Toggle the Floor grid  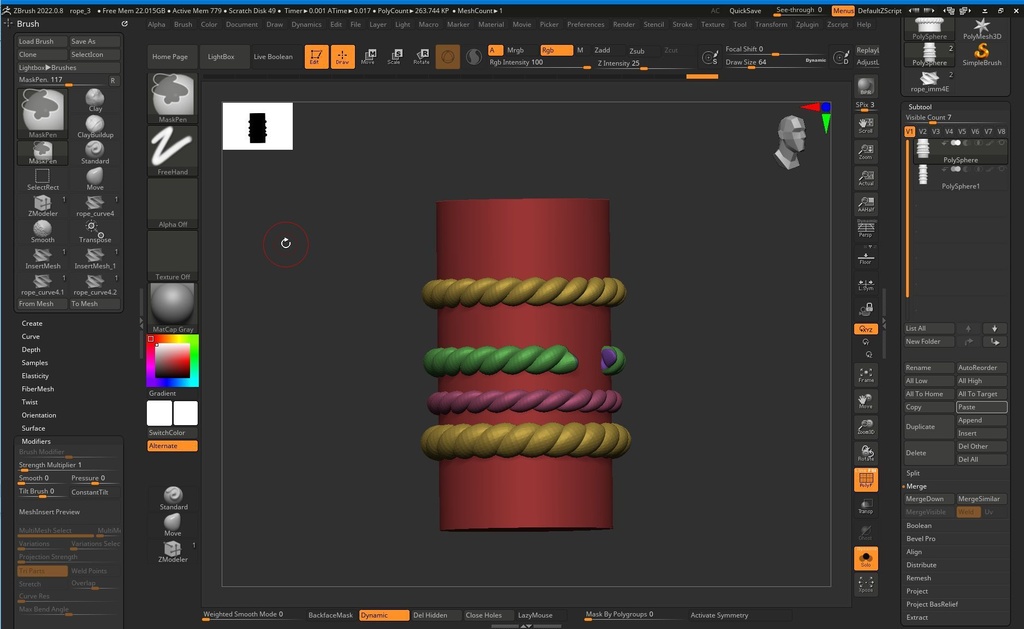tap(865, 257)
